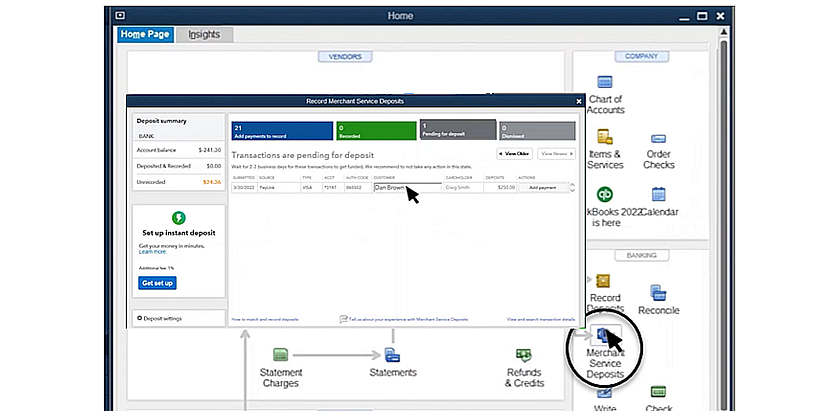Open the Calendar icon
Viewport: 840px width, 411px height.
tap(658, 196)
